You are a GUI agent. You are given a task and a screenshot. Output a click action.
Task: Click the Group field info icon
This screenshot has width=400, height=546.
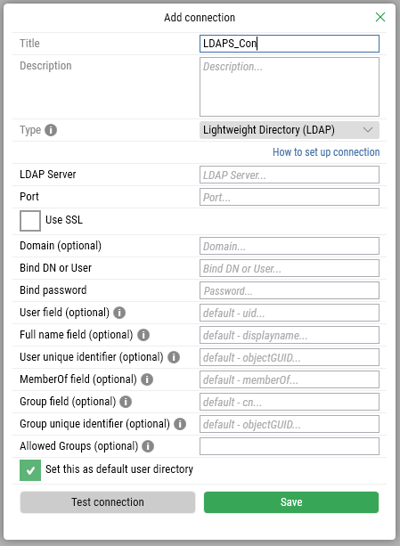tap(126, 402)
